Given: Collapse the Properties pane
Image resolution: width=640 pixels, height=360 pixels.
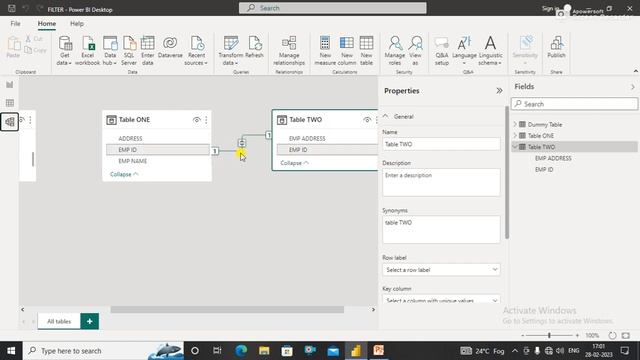Looking at the screenshot, I should tap(499, 91).
